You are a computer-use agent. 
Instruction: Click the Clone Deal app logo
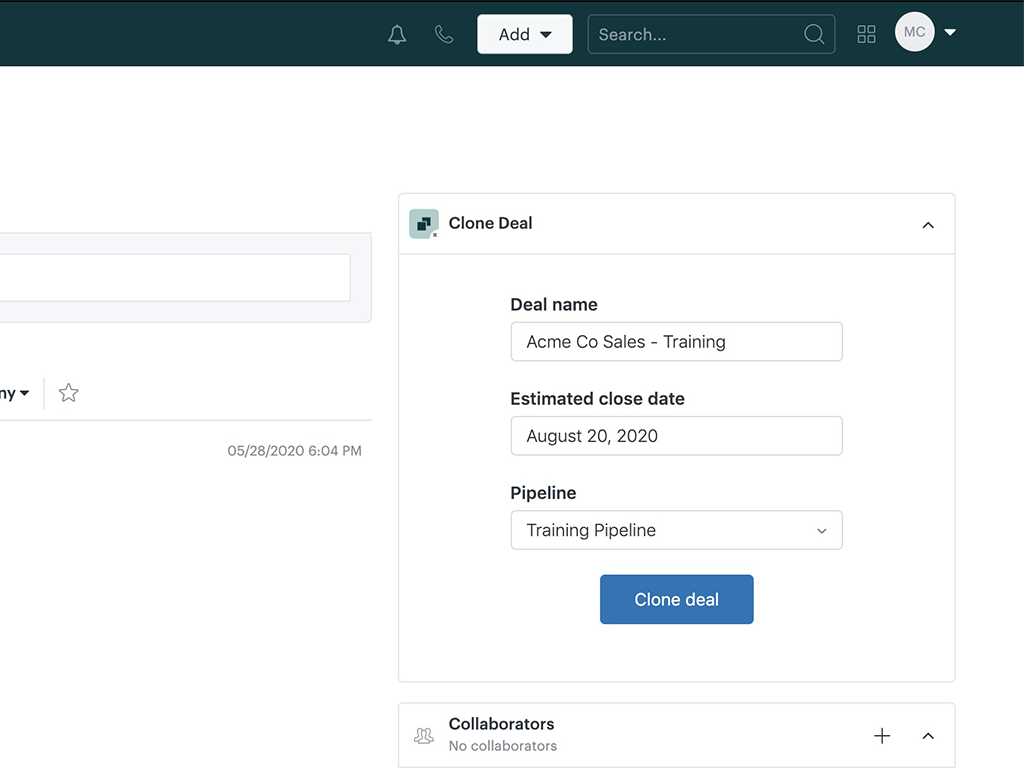tap(424, 223)
